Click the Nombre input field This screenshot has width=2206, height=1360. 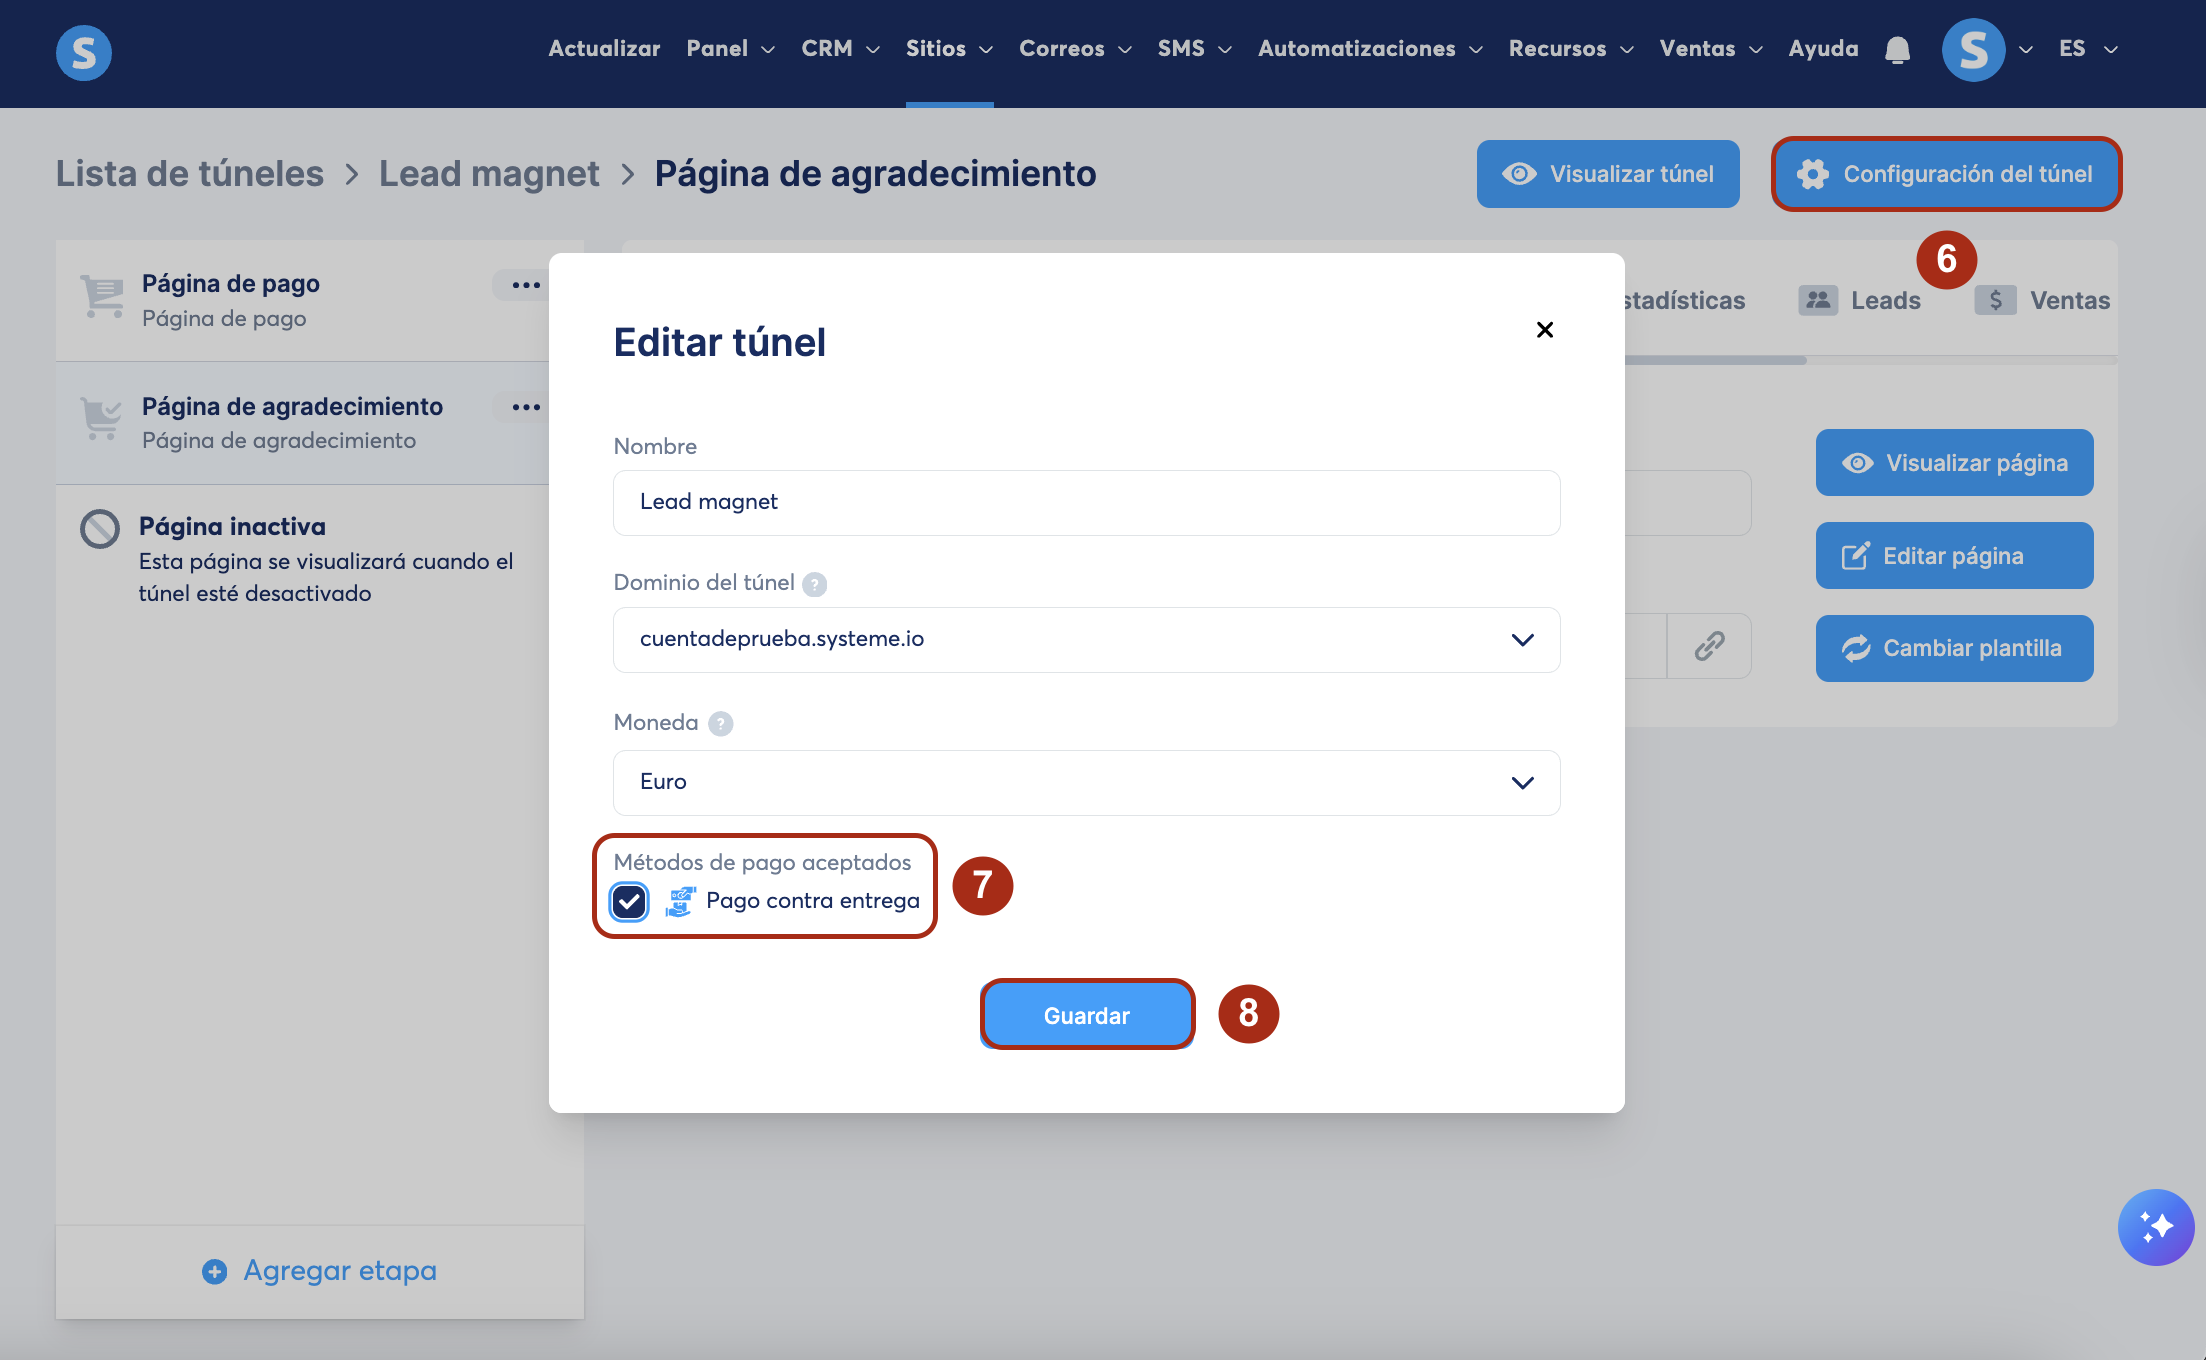point(1086,502)
